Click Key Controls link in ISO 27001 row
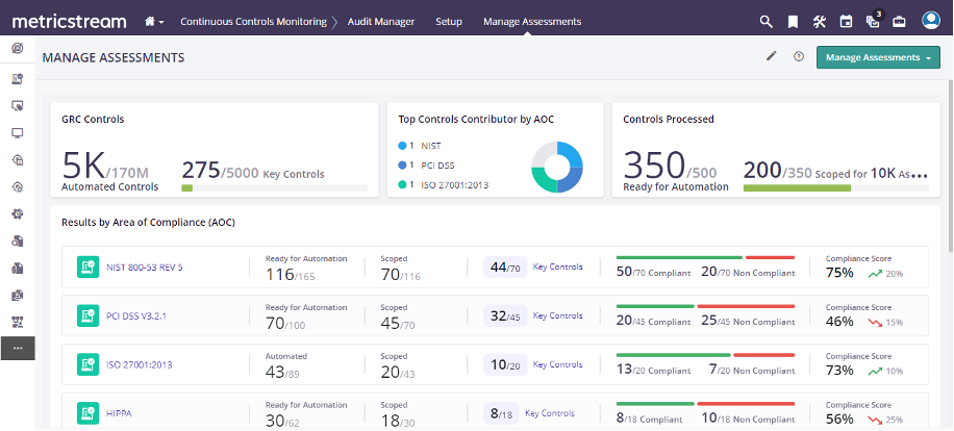Image resolution: width=954 pixels, height=431 pixels. click(557, 364)
